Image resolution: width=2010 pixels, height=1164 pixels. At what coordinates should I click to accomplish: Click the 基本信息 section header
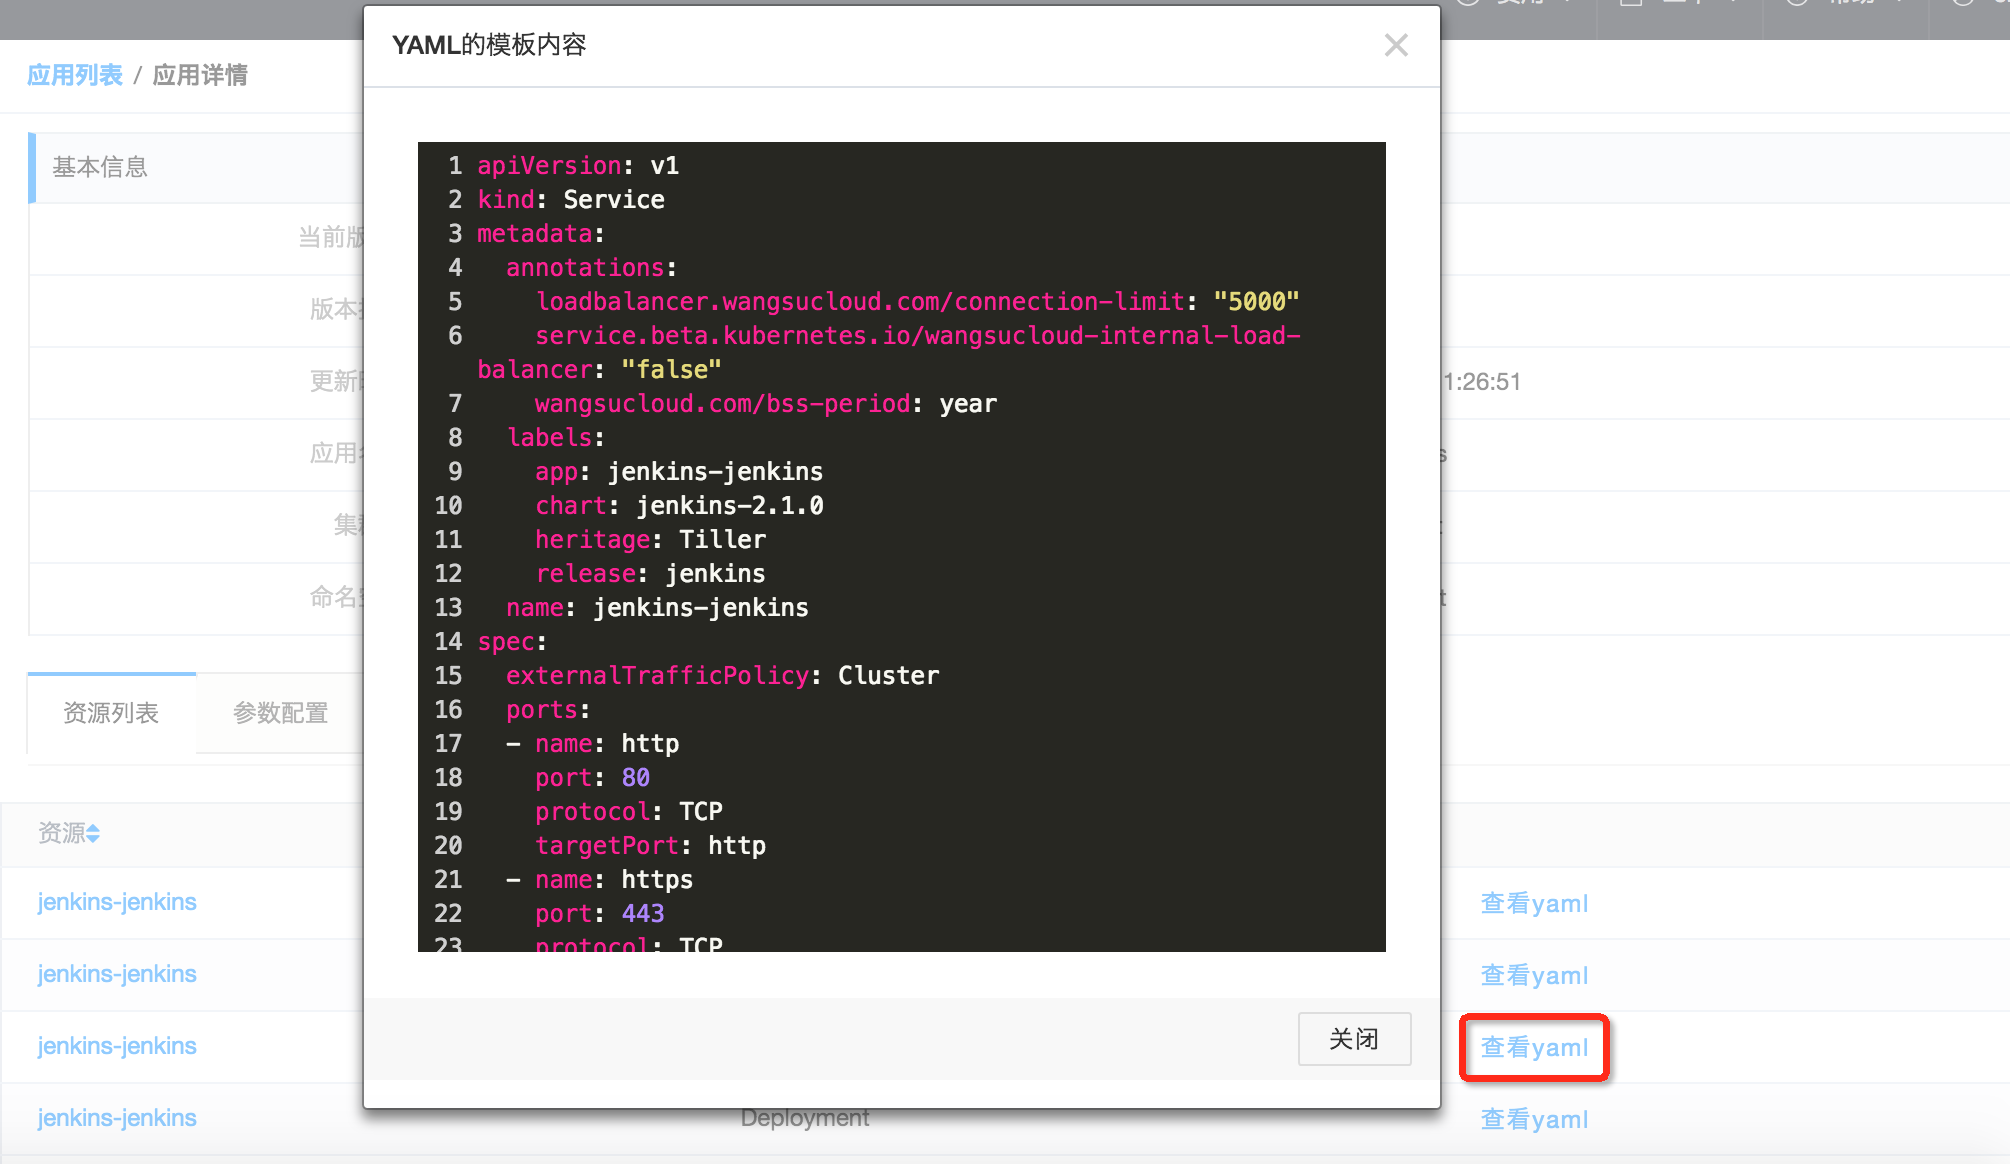tap(100, 167)
